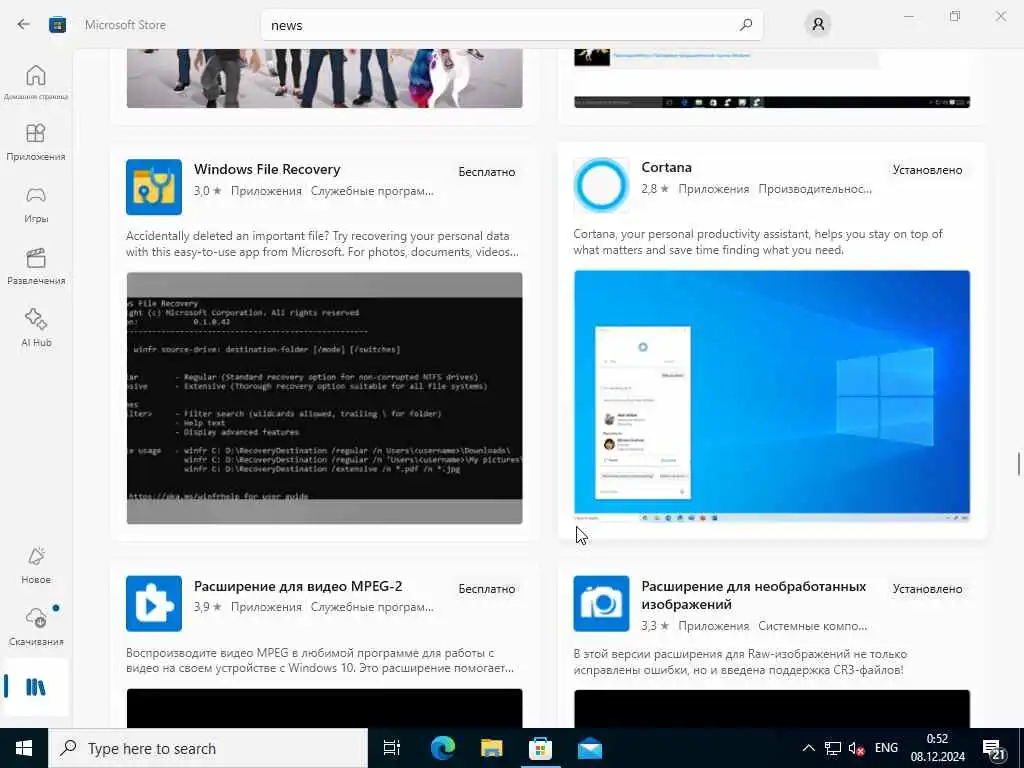This screenshot has height=768, width=1024.
Task: Open Новое section in sidebar
Action: coord(36,566)
